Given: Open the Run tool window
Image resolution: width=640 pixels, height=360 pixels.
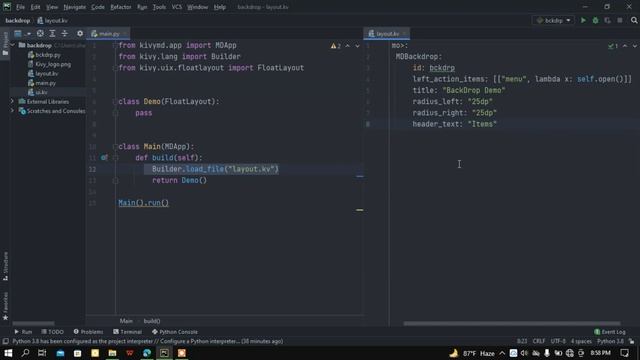Looking at the screenshot, I should (23, 332).
